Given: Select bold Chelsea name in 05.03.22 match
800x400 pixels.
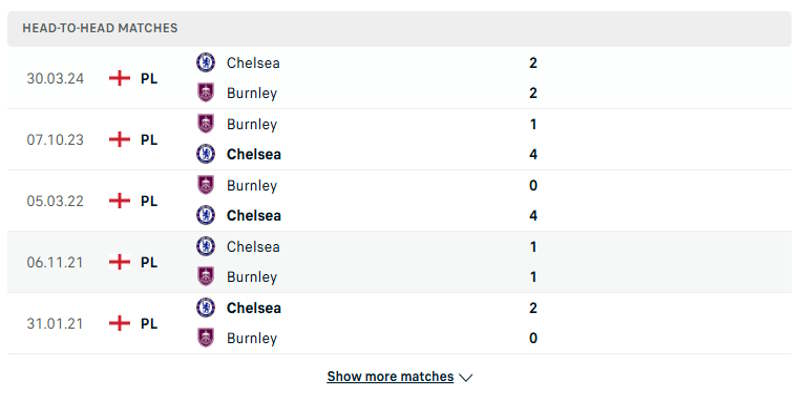Looking at the screenshot, I should coord(254,215).
